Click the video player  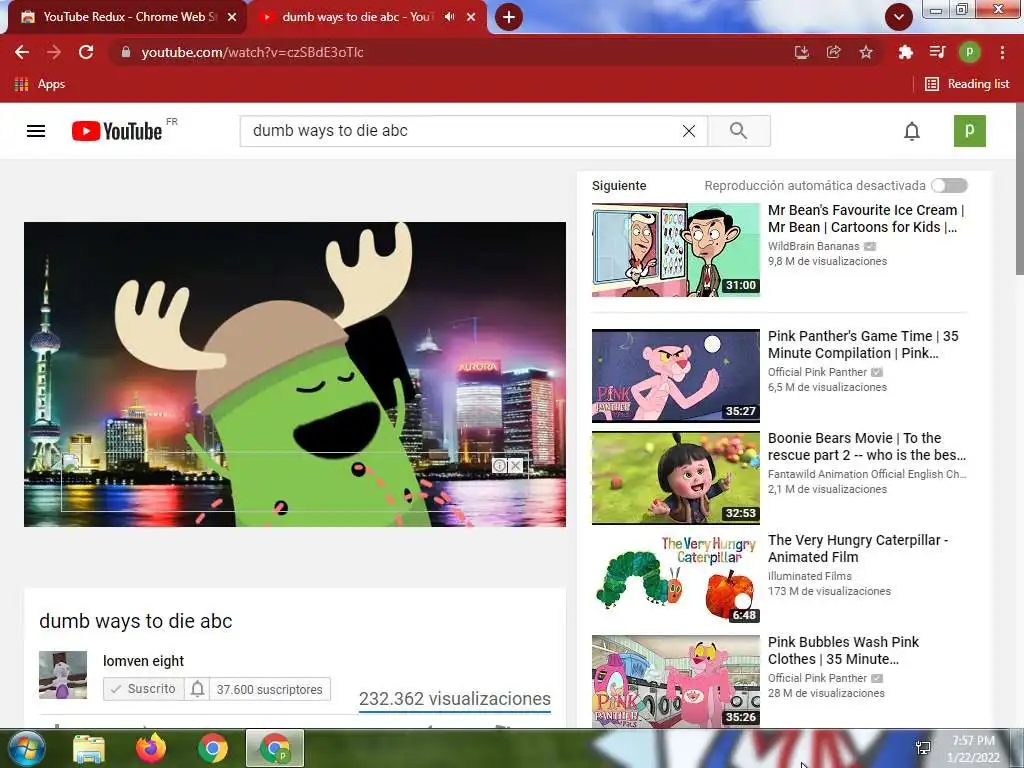(295, 374)
